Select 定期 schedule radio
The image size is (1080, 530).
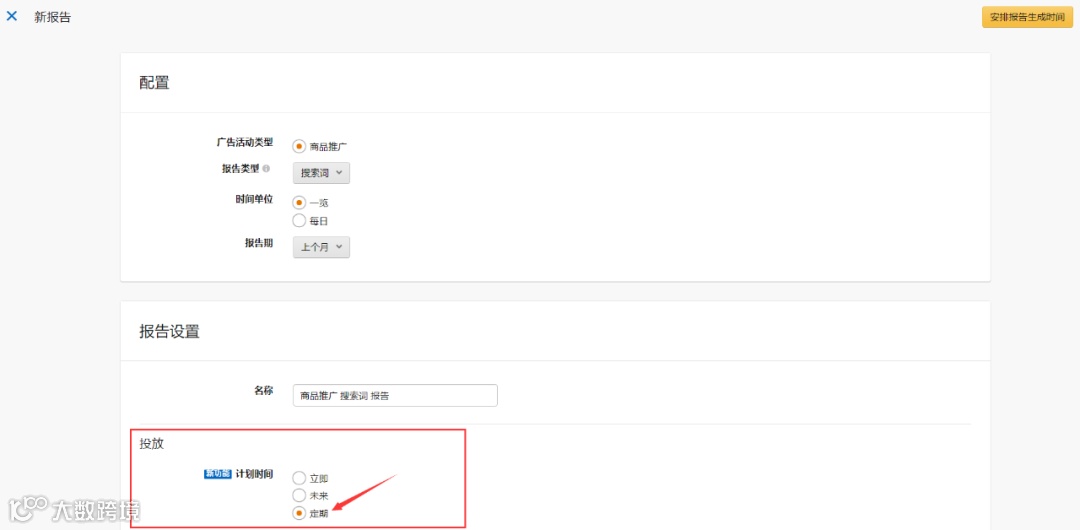click(x=299, y=513)
